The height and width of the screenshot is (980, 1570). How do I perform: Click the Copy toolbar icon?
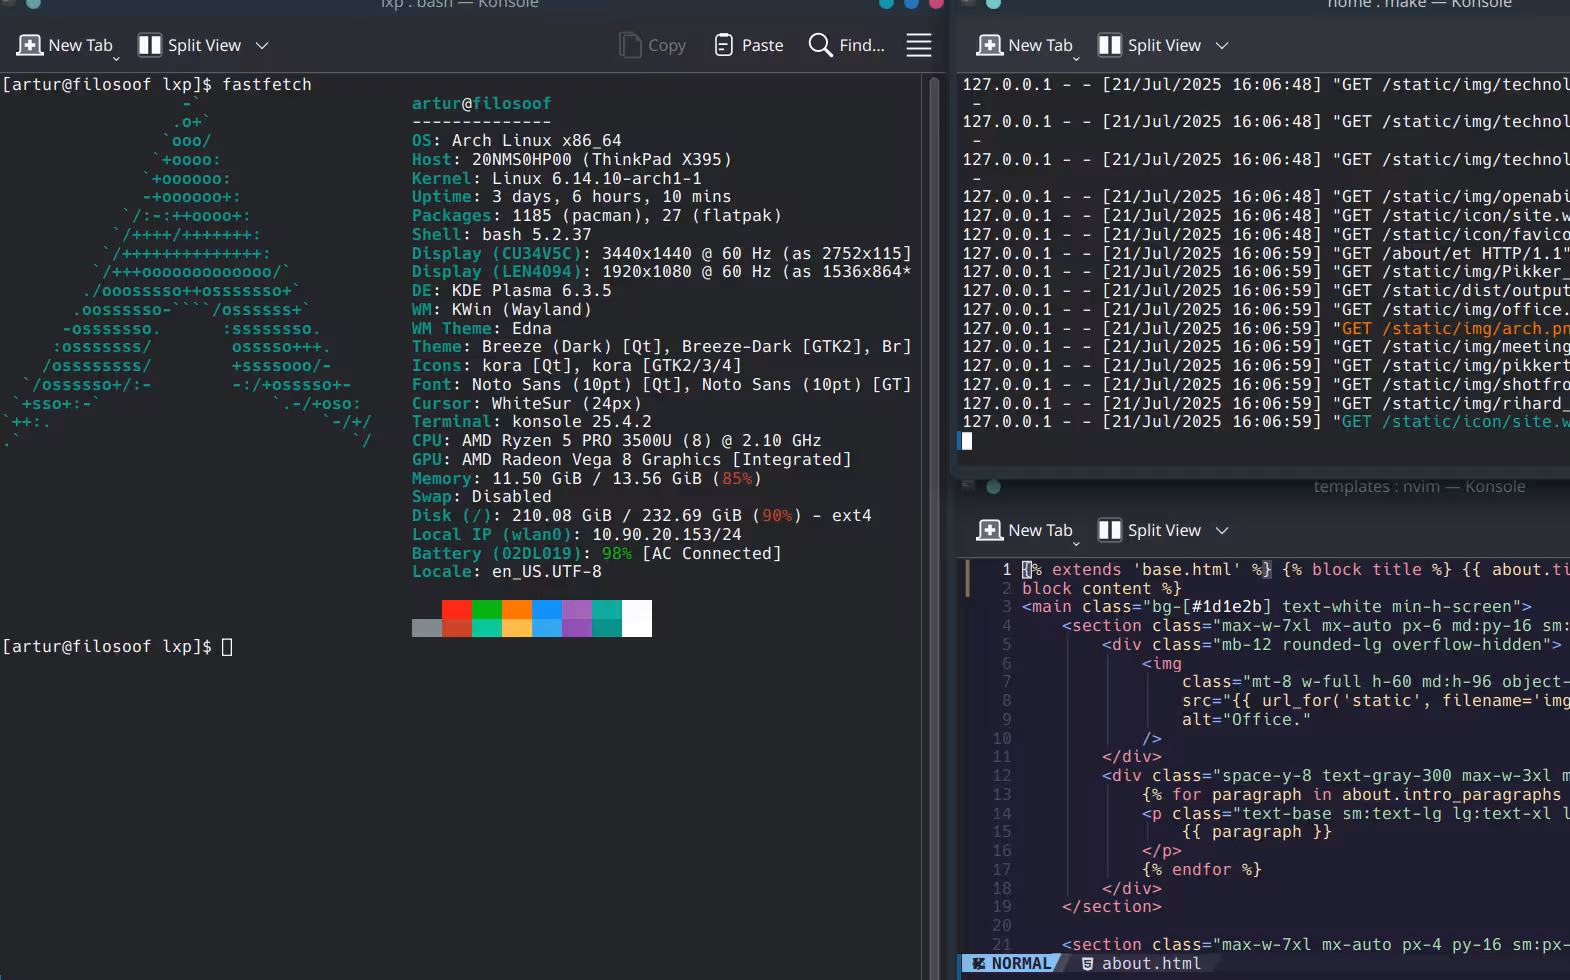(x=630, y=45)
